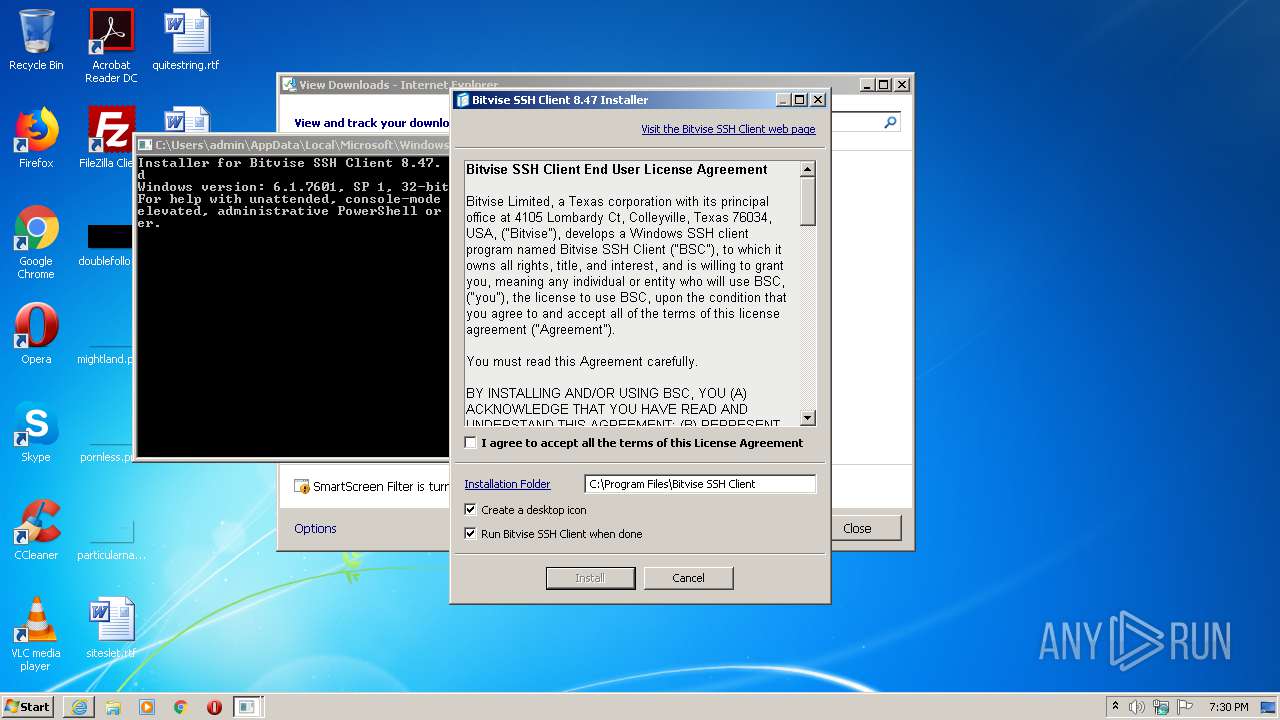Viewport: 1280px width, 720px height.
Task: Visit the Bitvise SSH Client web page
Action: pyautogui.click(x=728, y=129)
